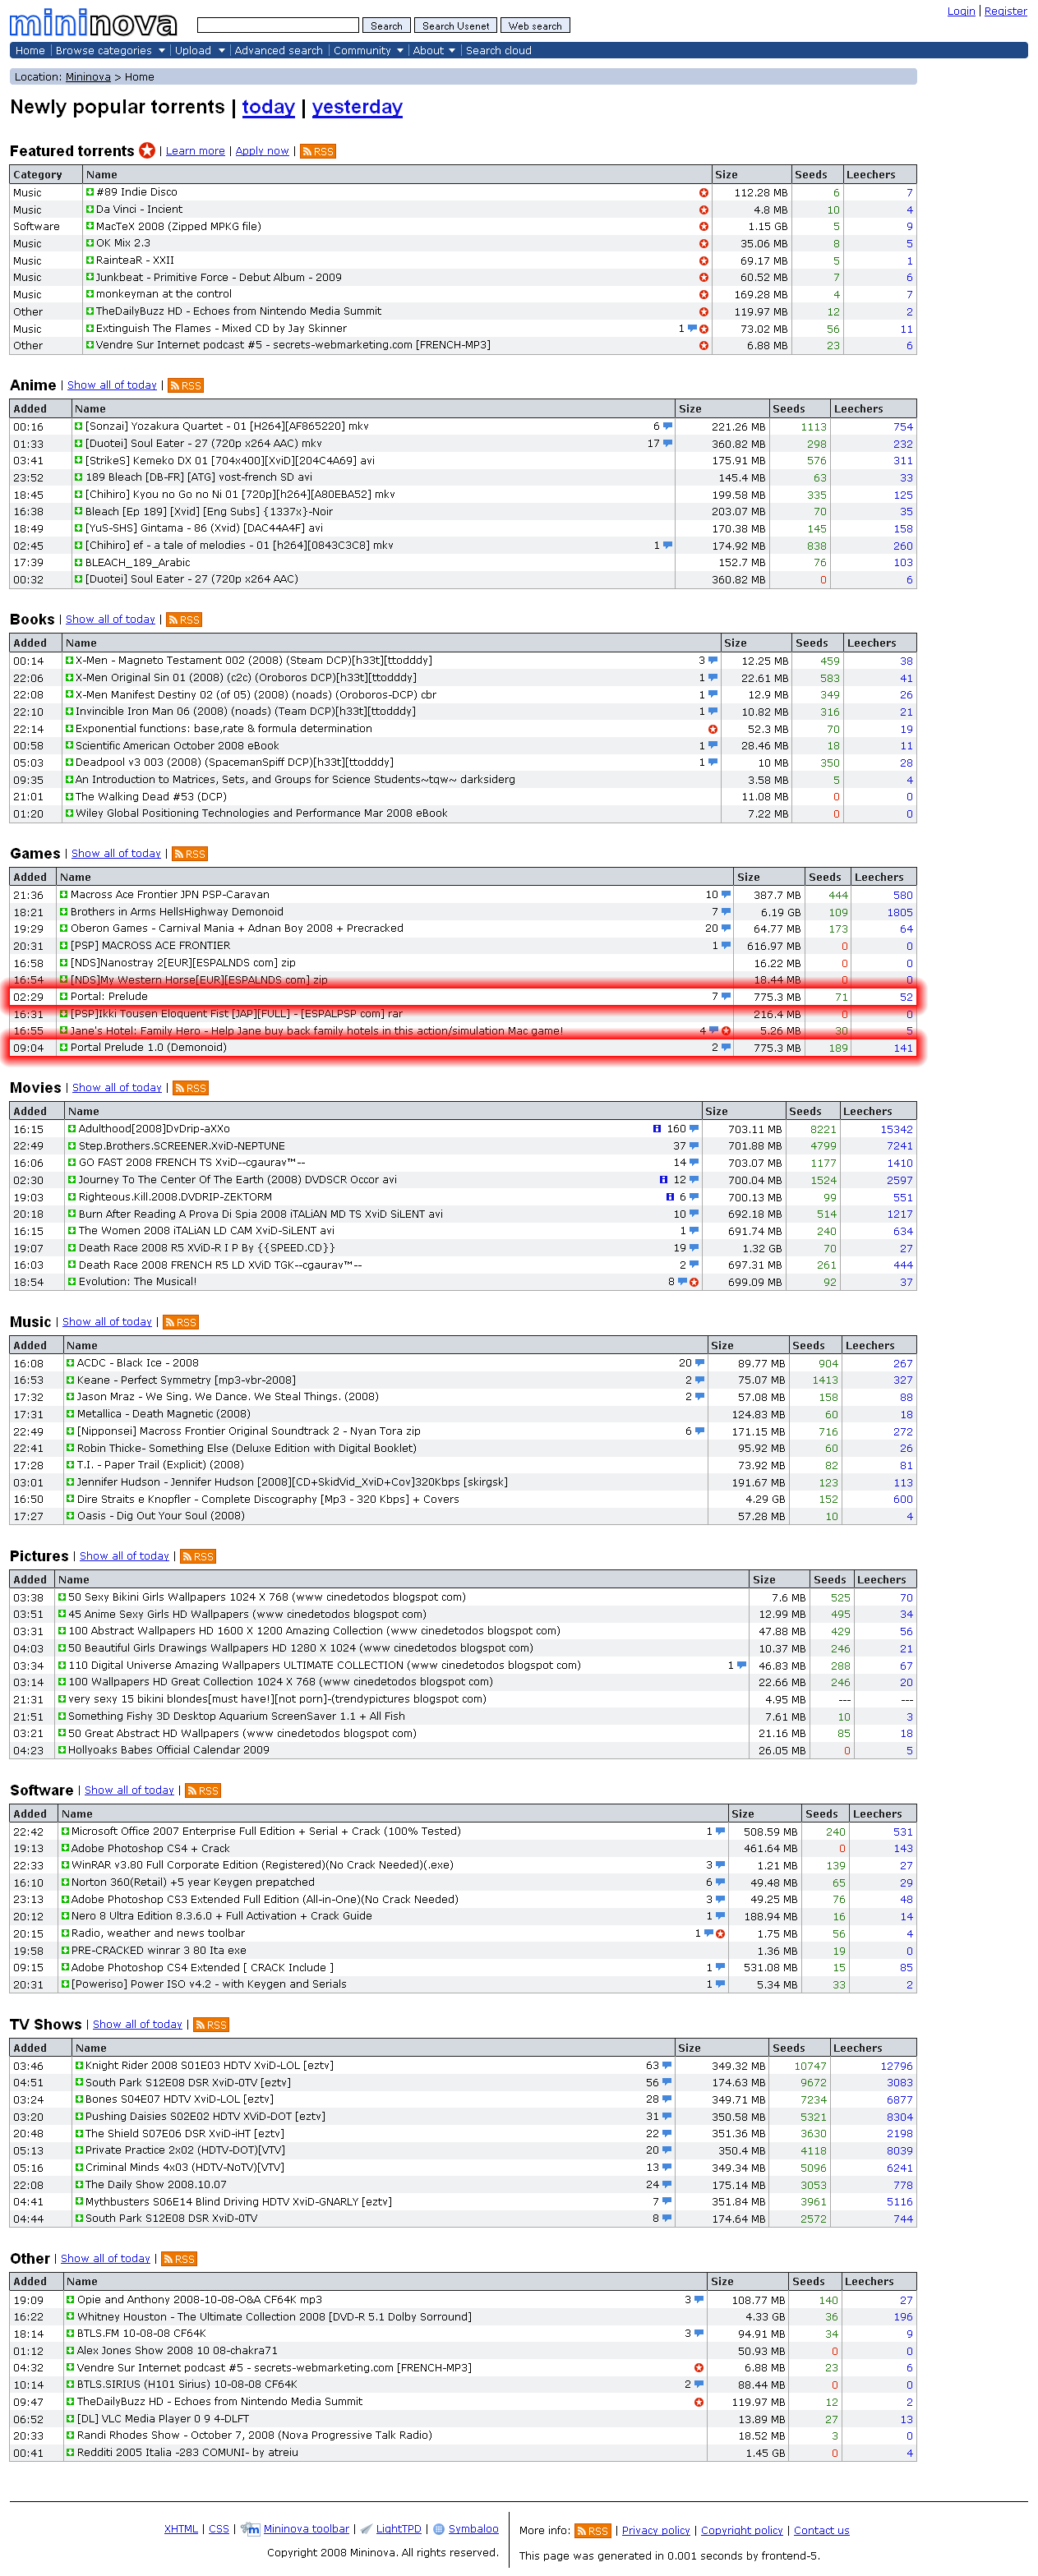Click download icon for Opie and Anthony 2008-10-08

71,2299
